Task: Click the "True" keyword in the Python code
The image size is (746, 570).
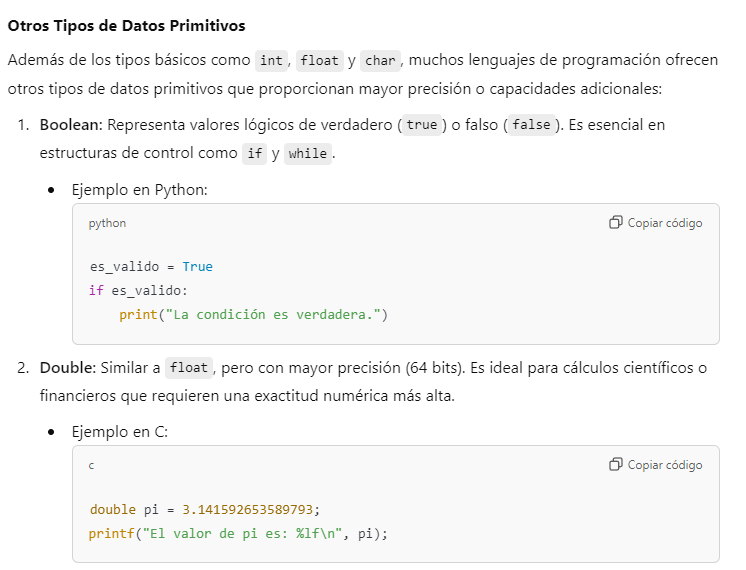Action: click(197, 267)
